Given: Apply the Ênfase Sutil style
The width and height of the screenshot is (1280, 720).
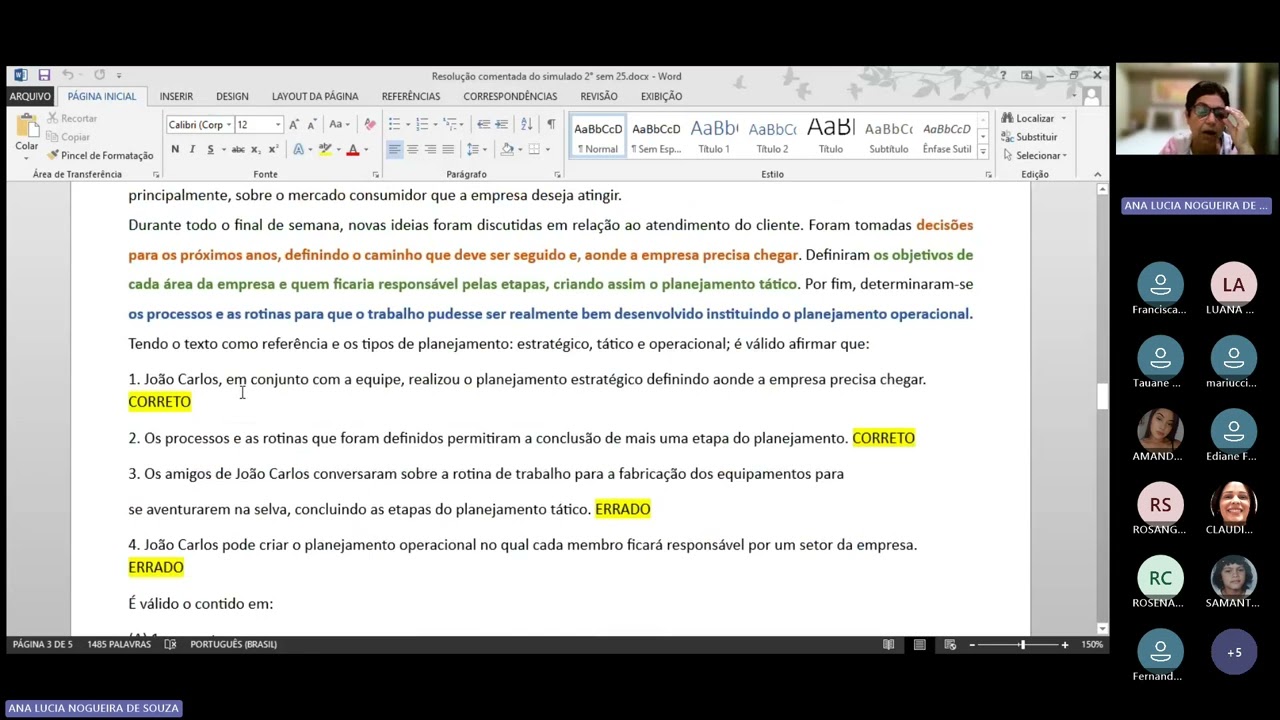Looking at the screenshot, I should pyautogui.click(x=947, y=137).
